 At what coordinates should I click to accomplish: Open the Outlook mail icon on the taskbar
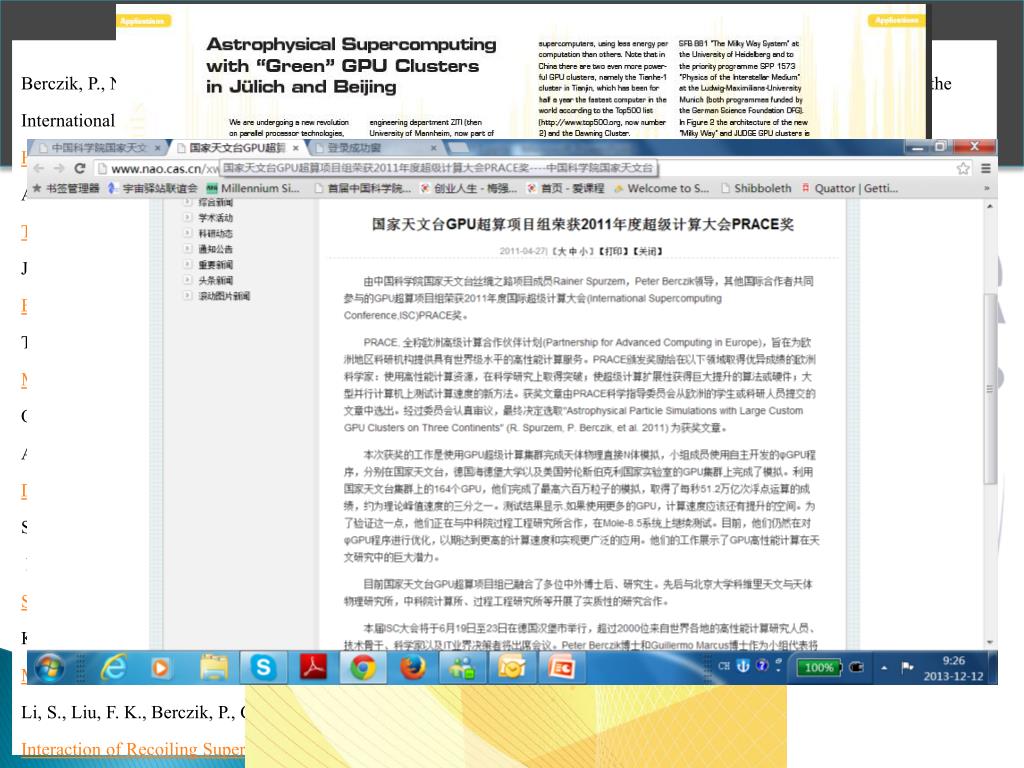512,667
